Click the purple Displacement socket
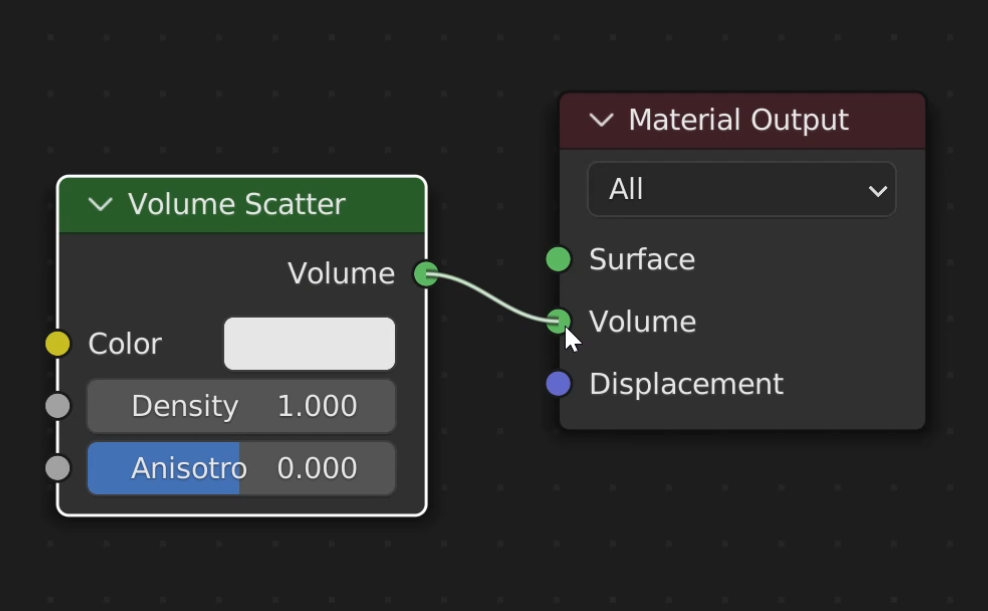Viewport: 988px width, 611px height. tap(558, 384)
